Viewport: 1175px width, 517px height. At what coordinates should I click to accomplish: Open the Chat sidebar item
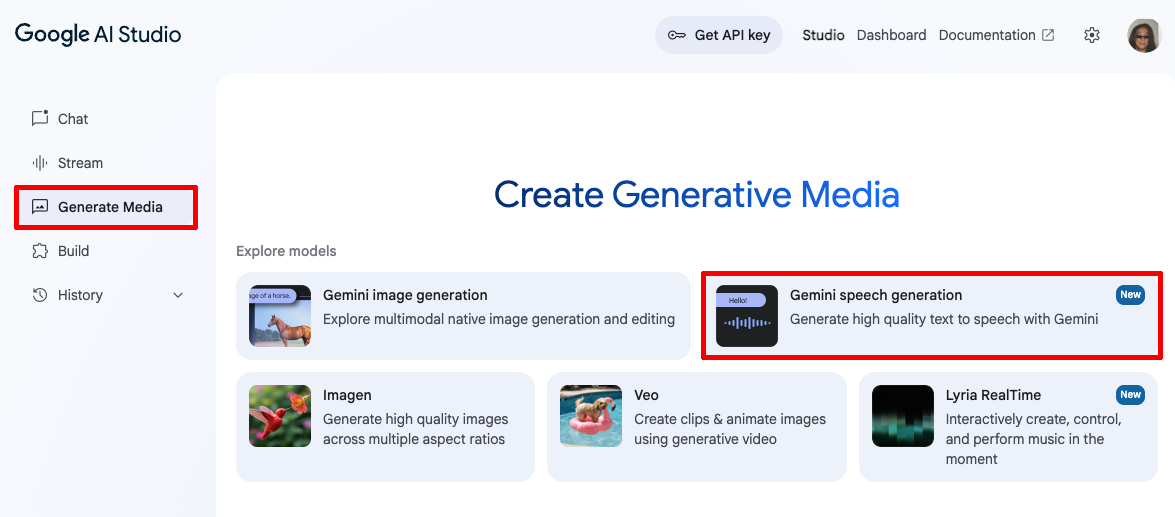(106, 118)
